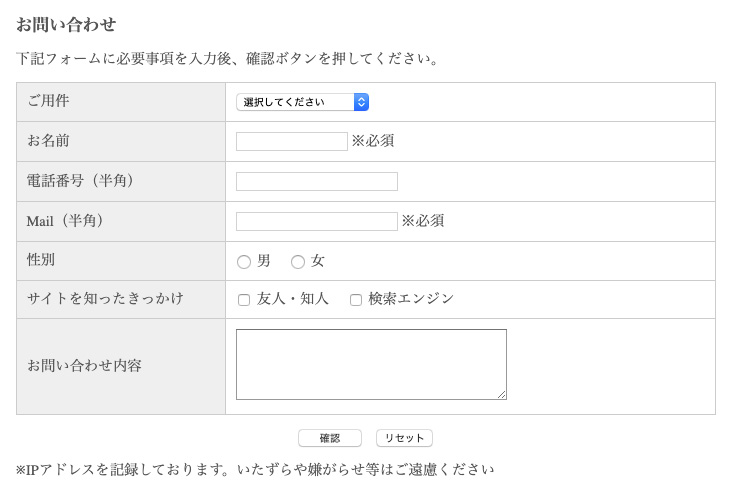Choose the 女 radio button
This screenshot has height=492, width=732.
point(298,262)
